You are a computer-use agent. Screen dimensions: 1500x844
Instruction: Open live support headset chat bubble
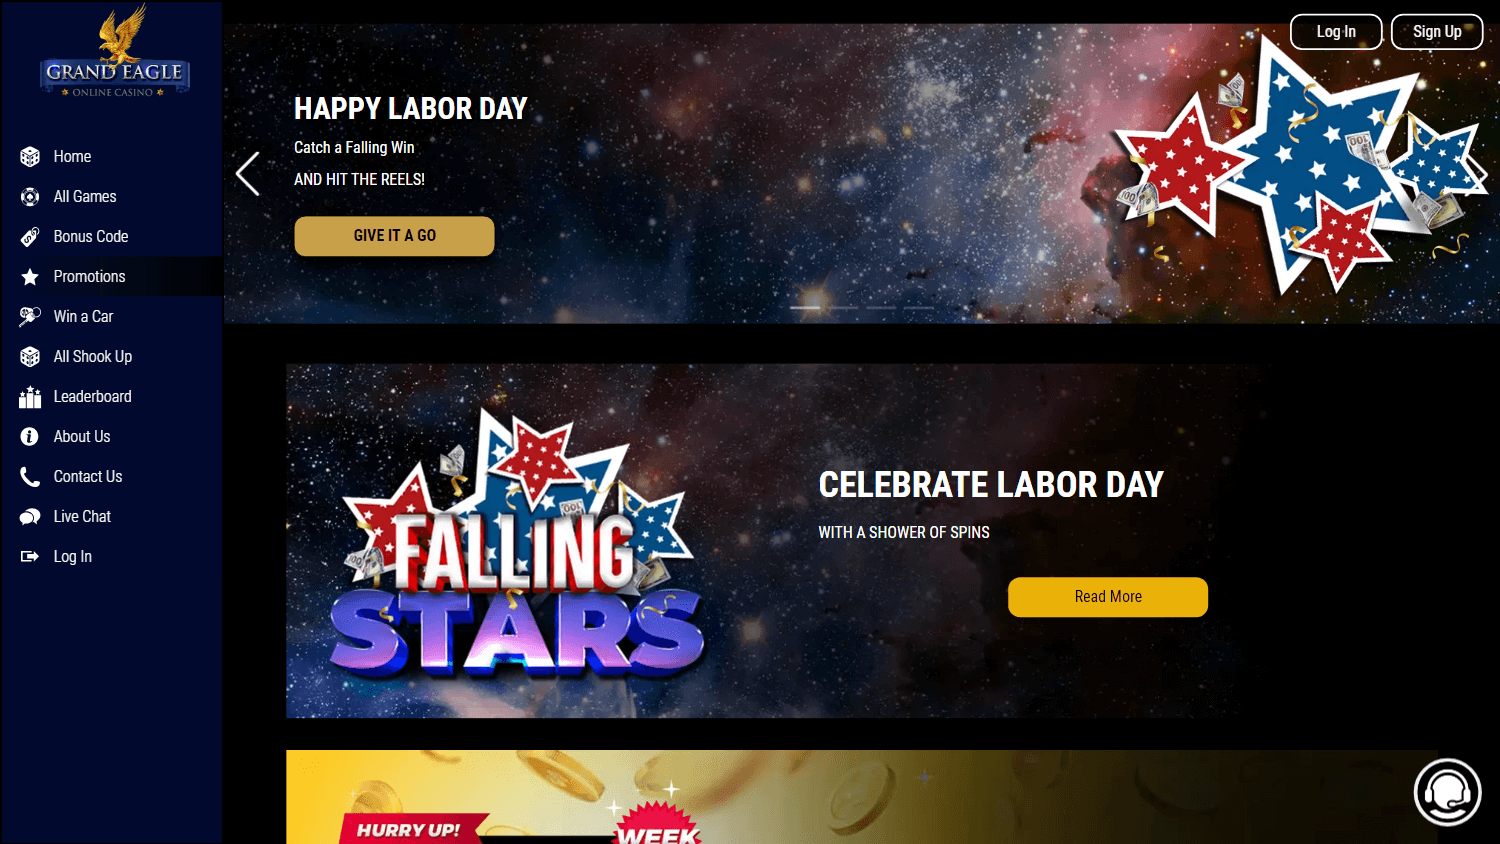coord(1447,792)
